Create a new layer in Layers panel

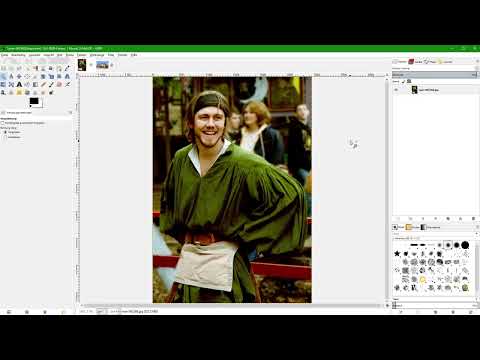398,219
